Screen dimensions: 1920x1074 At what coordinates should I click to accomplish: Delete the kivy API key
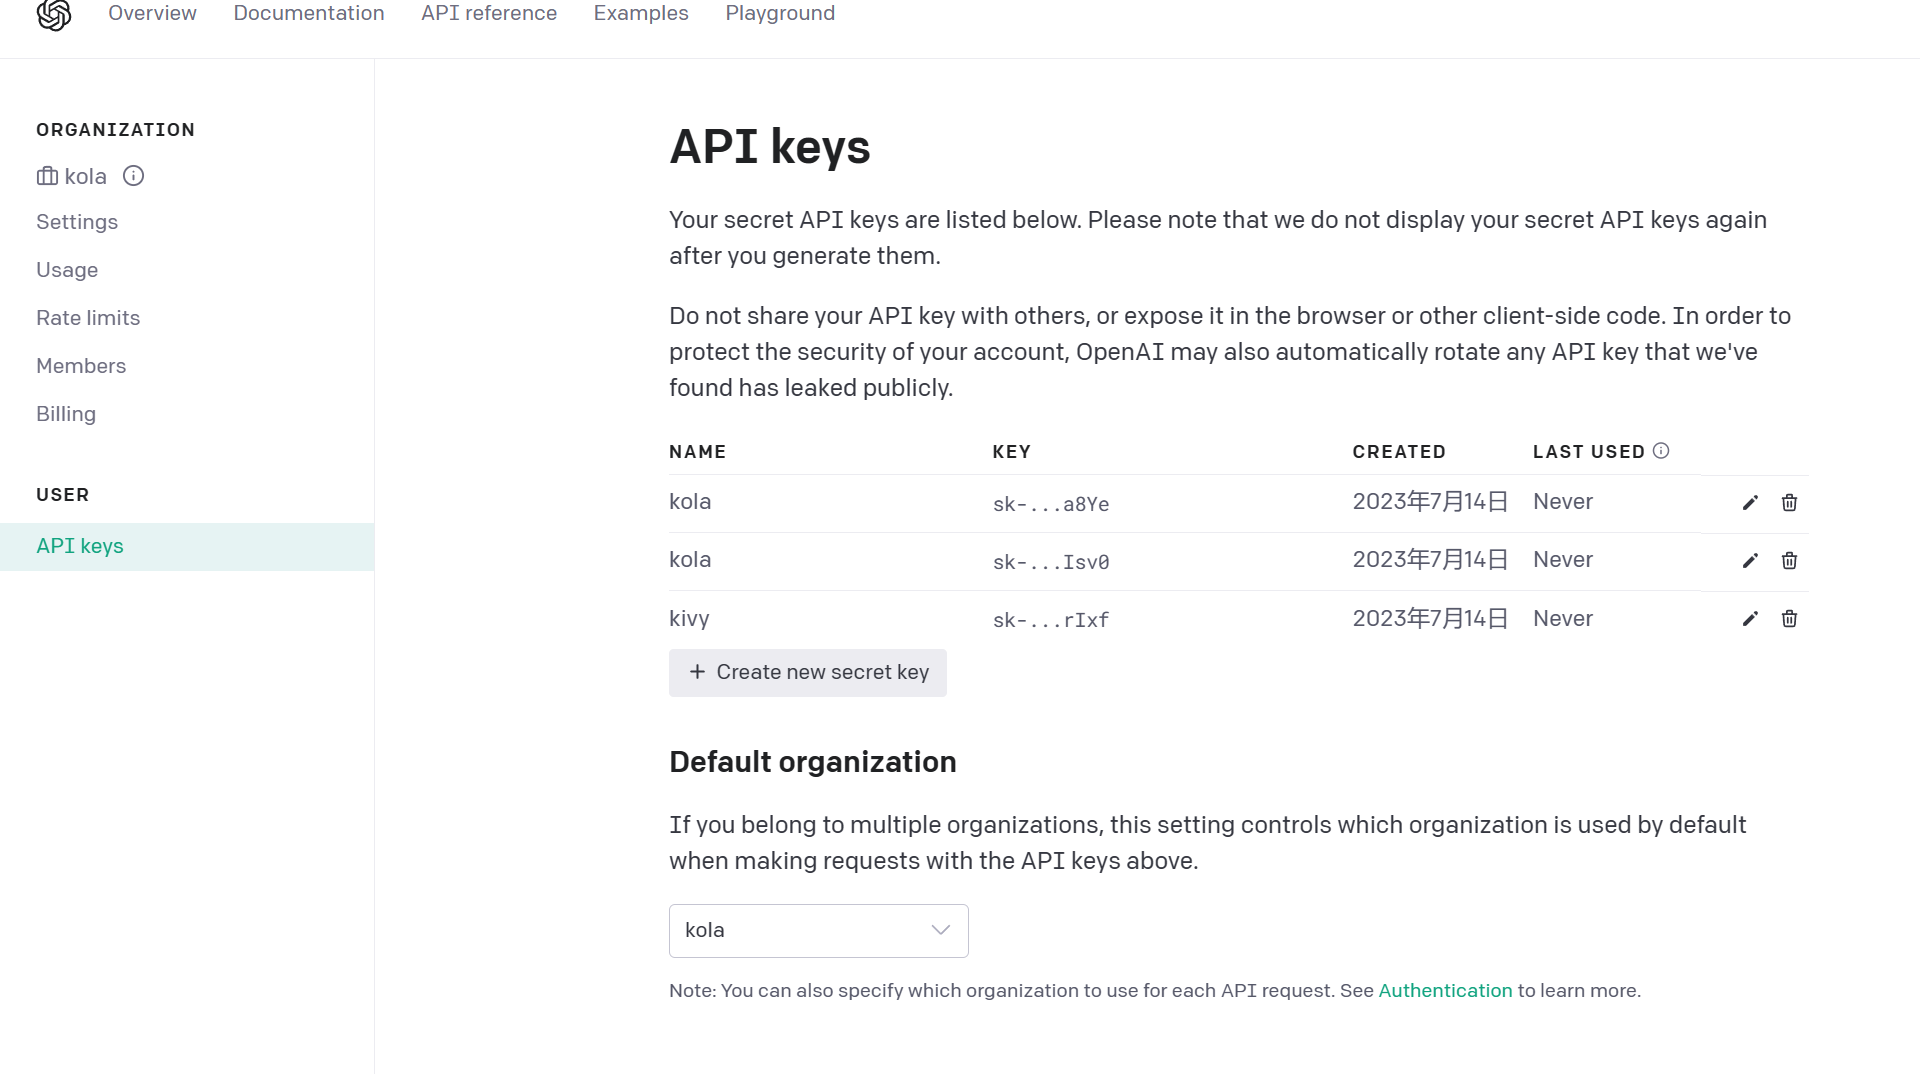tap(1789, 619)
